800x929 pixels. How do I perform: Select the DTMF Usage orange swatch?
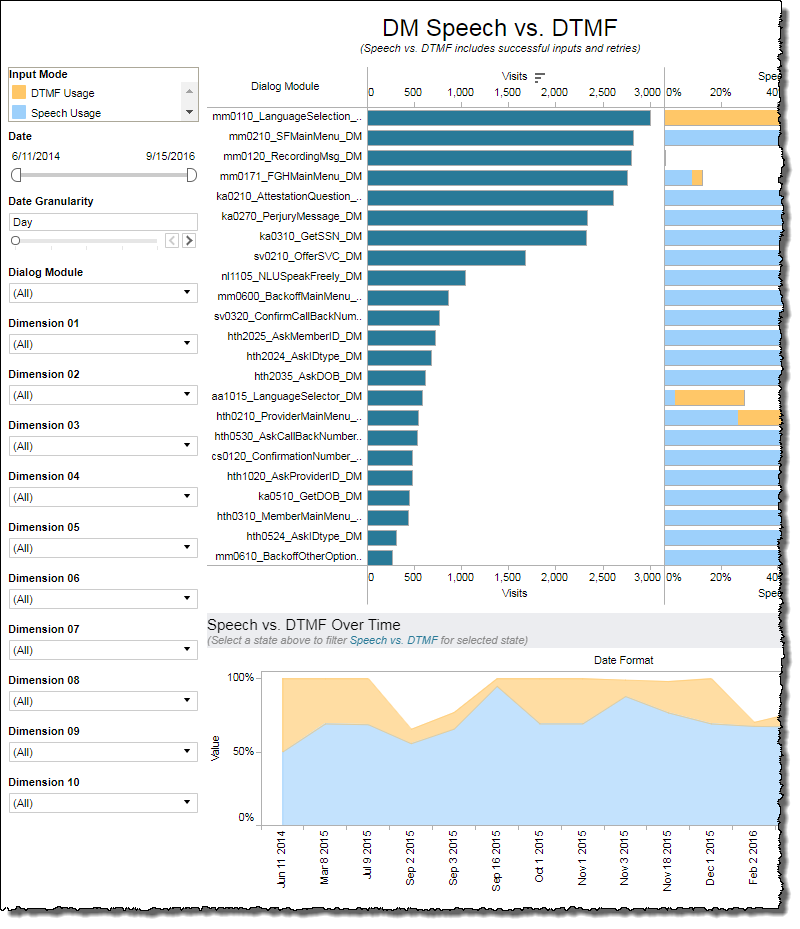[x=20, y=93]
